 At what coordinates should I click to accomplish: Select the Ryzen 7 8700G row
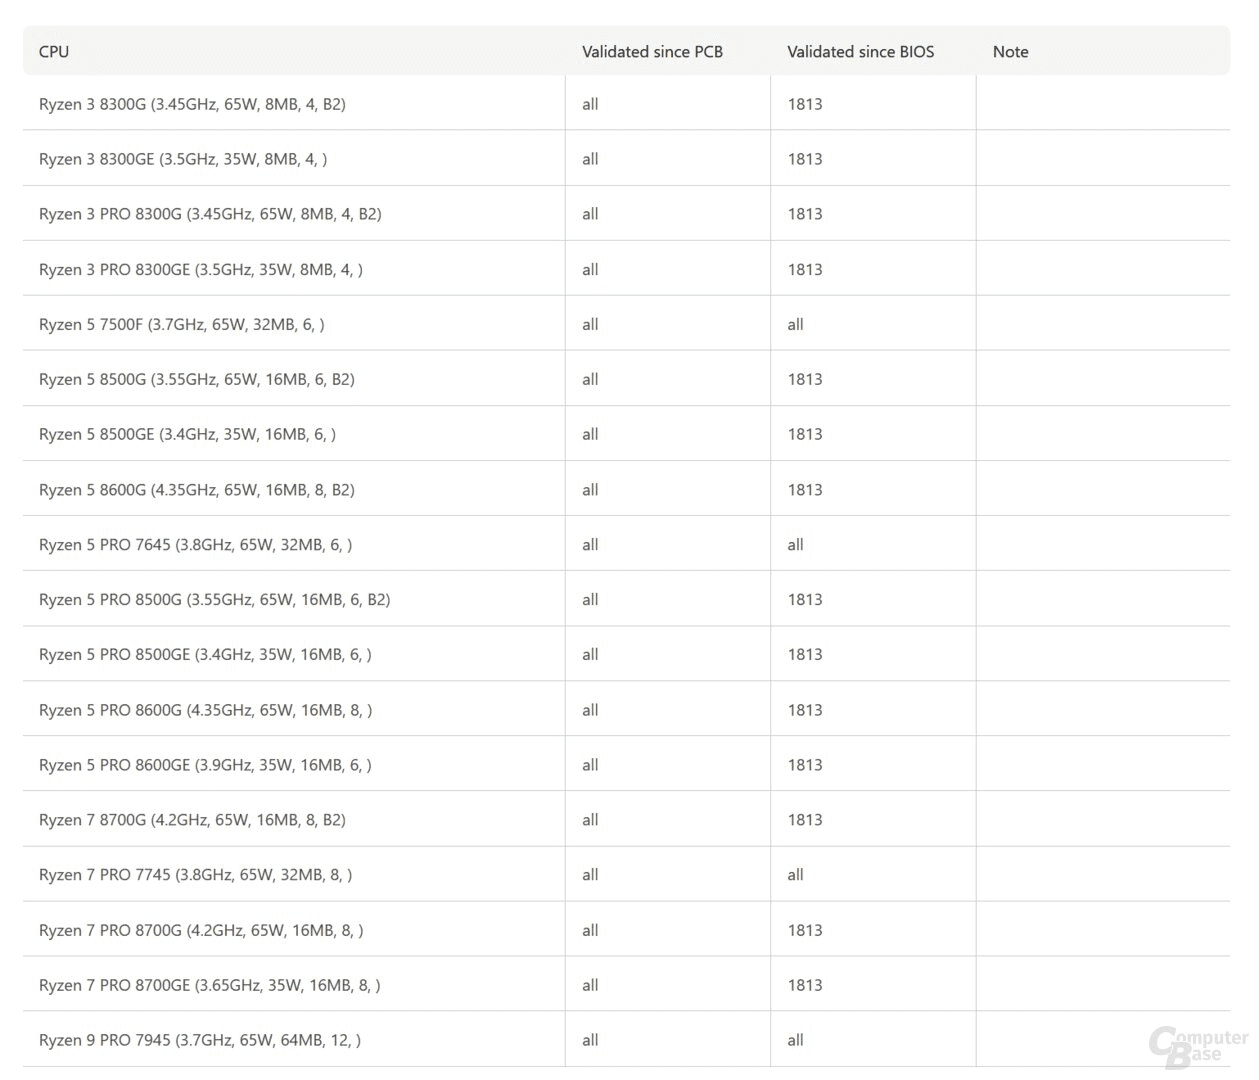(192, 820)
